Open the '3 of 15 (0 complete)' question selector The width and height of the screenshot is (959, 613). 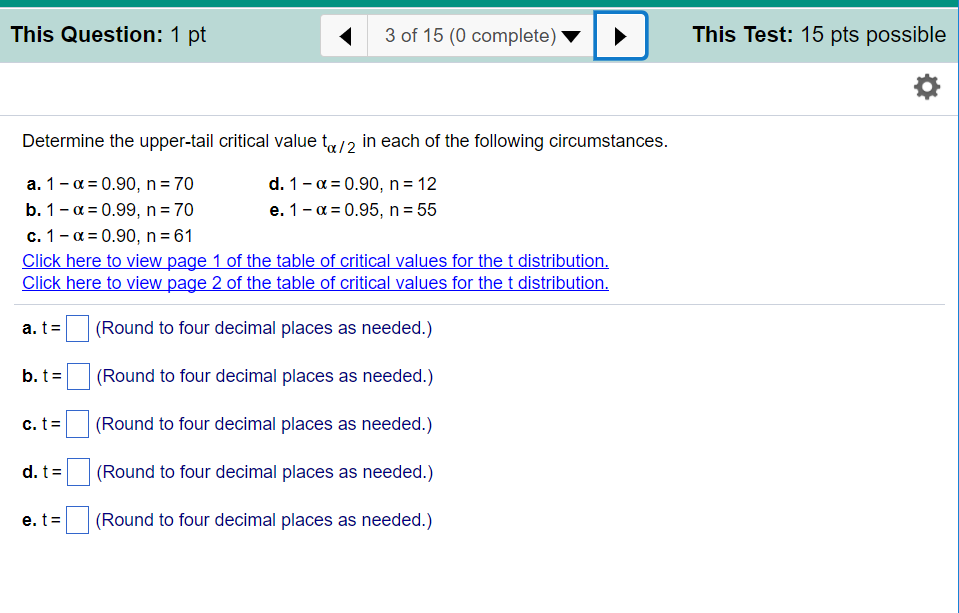(x=480, y=35)
